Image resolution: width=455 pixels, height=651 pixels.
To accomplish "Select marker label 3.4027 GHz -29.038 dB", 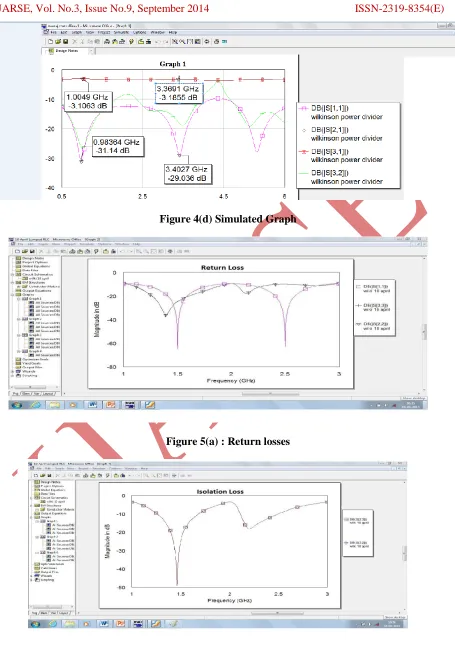I will 187,174.
